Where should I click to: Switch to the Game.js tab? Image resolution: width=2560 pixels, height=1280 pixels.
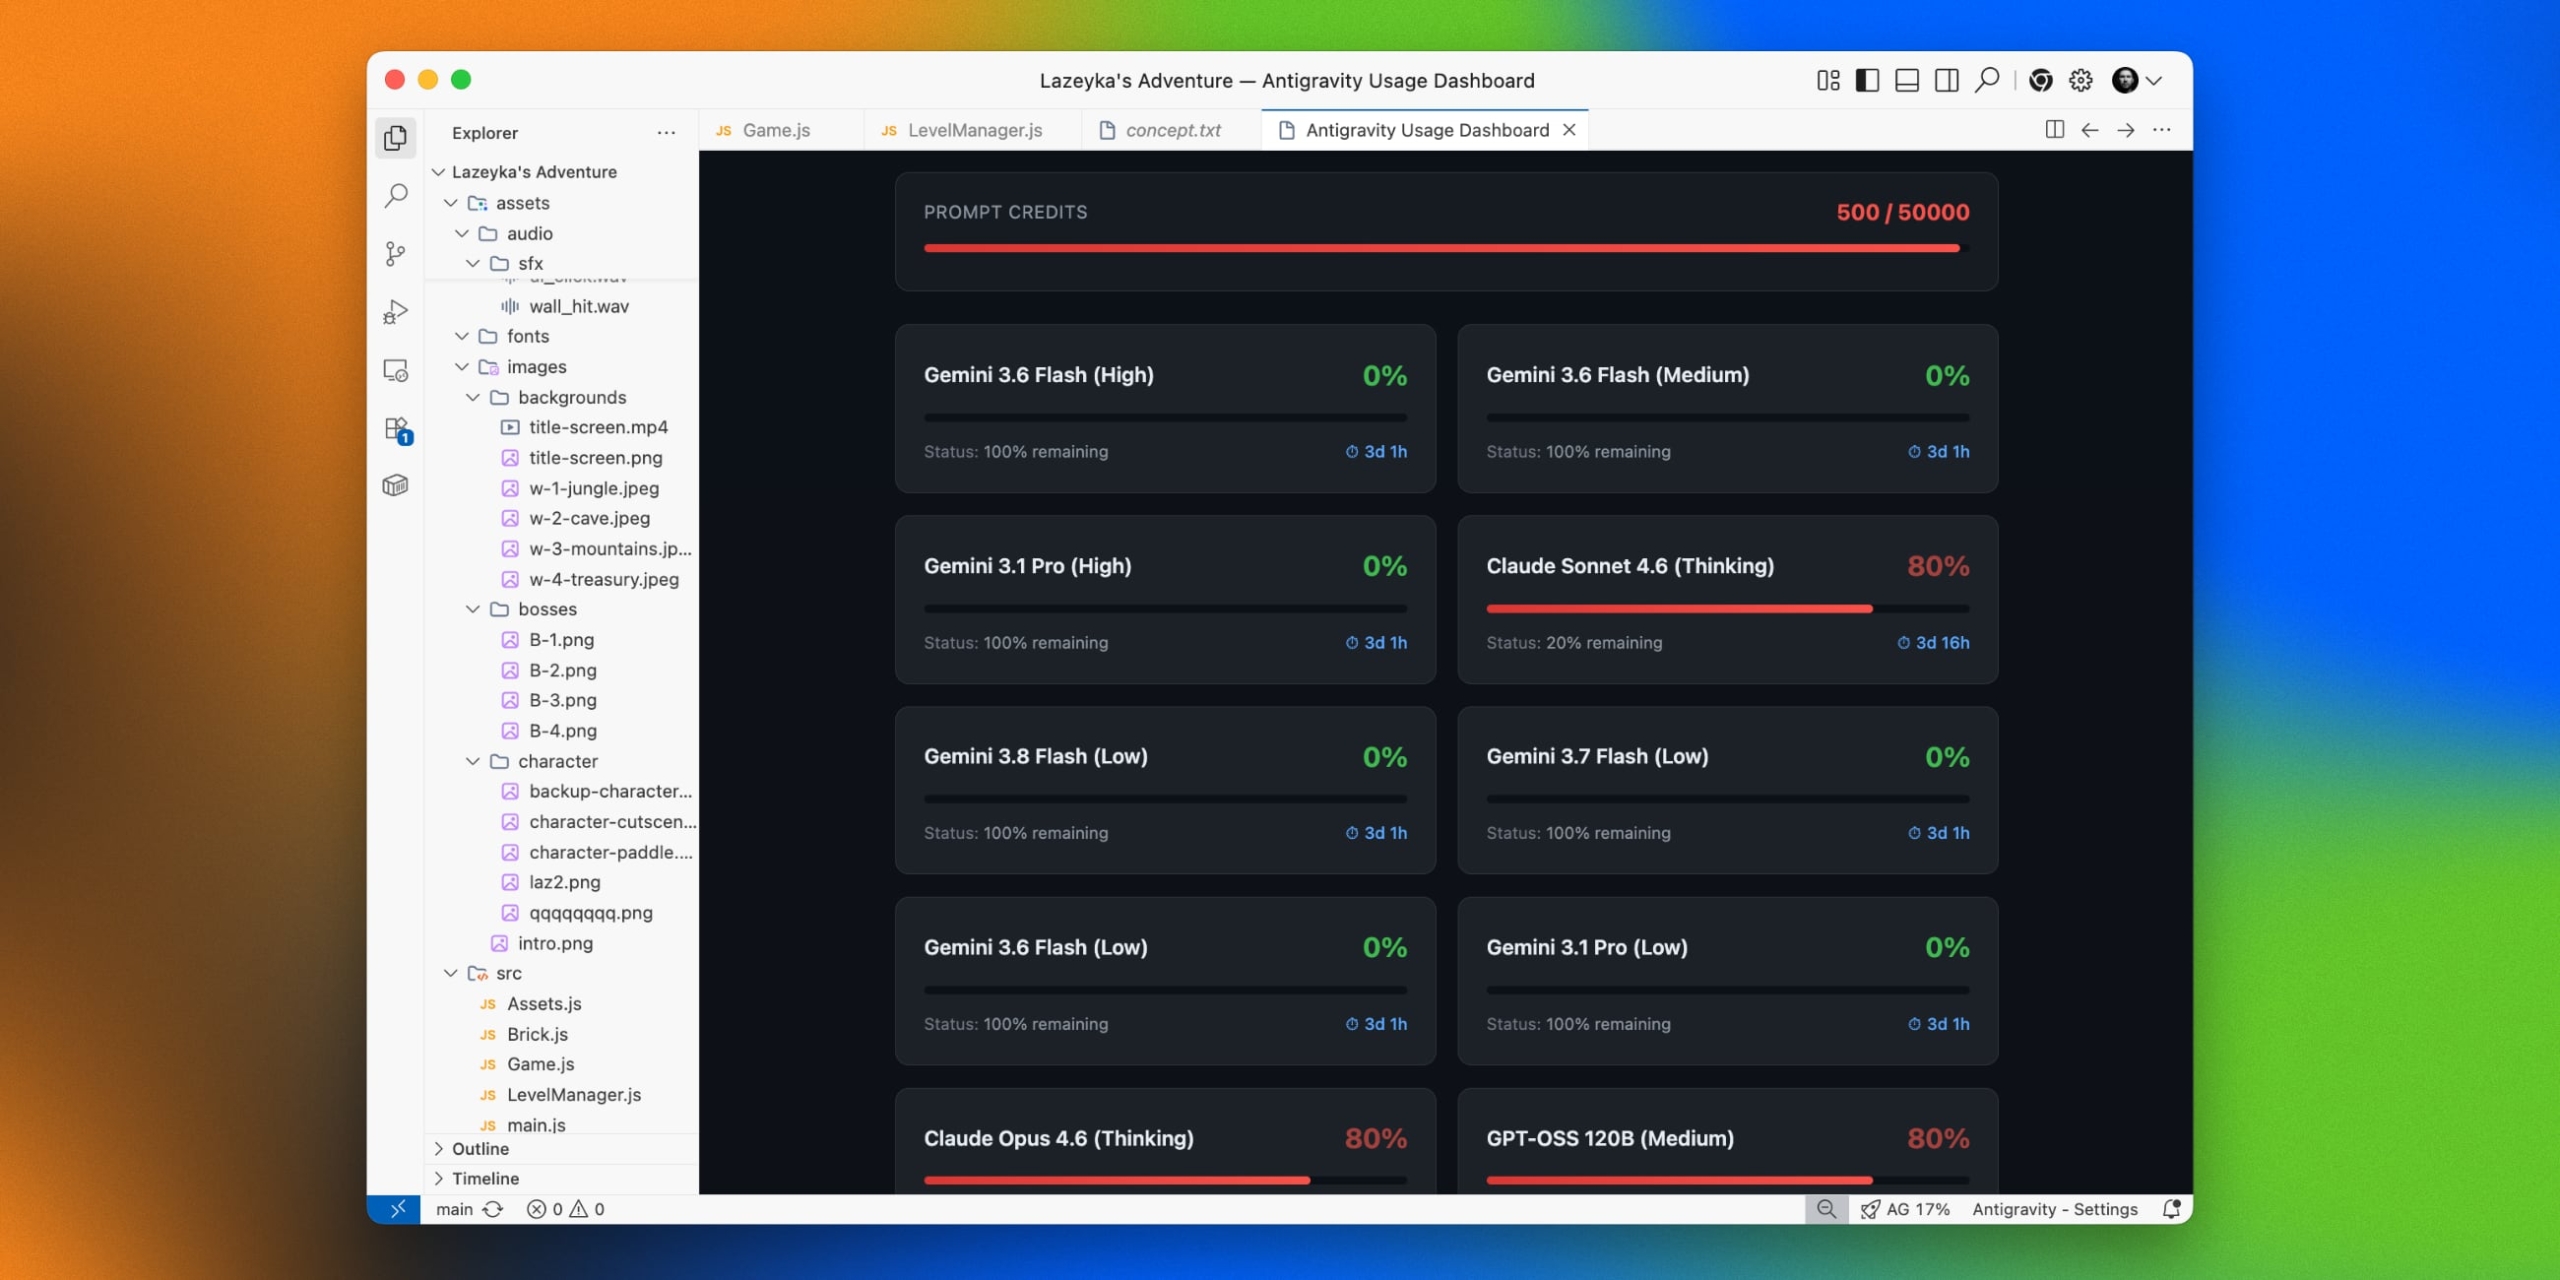781,130
